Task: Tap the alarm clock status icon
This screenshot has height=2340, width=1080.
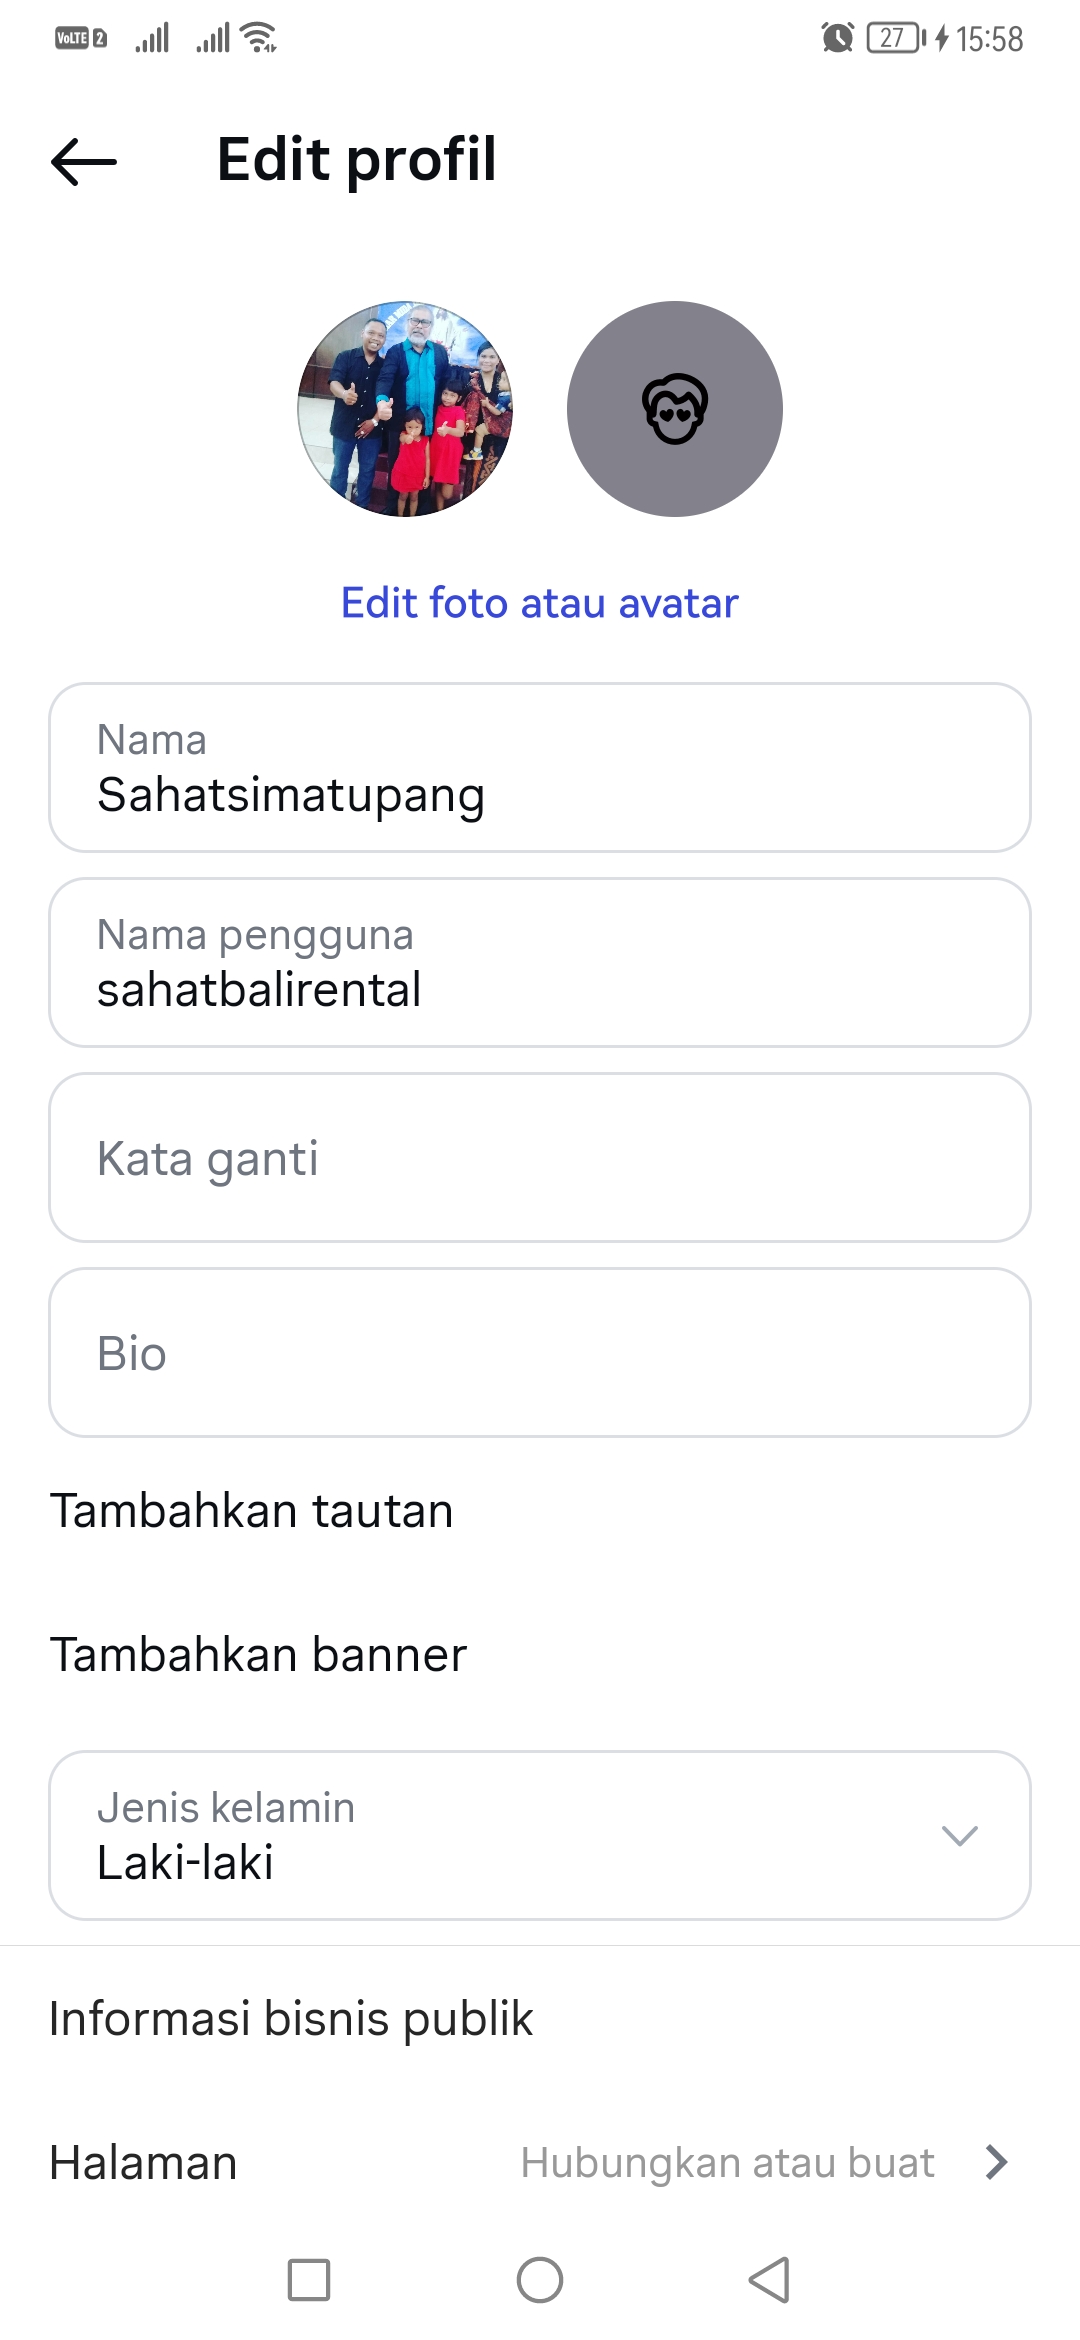Action: [x=837, y=38]
